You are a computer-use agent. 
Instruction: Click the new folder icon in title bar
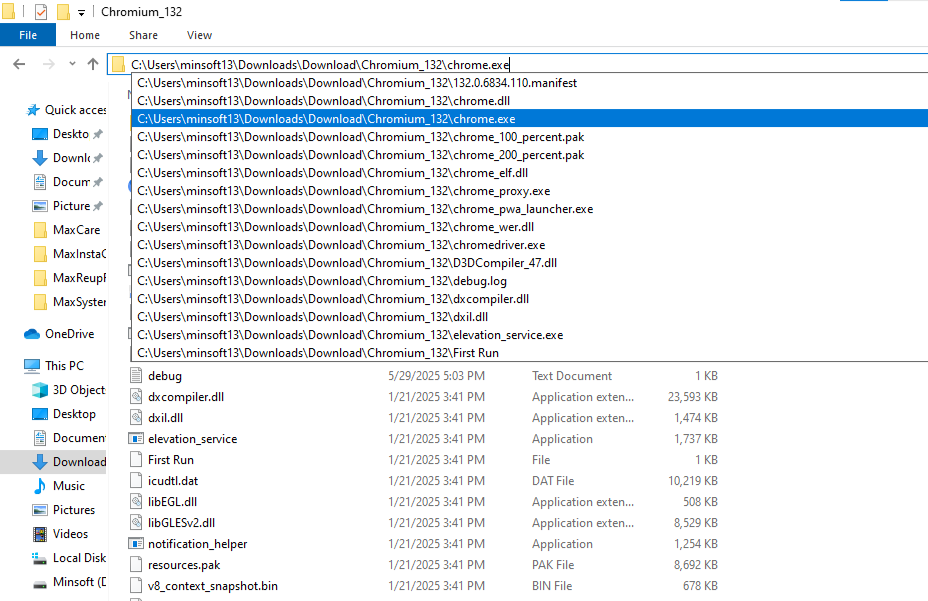[x=63, y=11]
